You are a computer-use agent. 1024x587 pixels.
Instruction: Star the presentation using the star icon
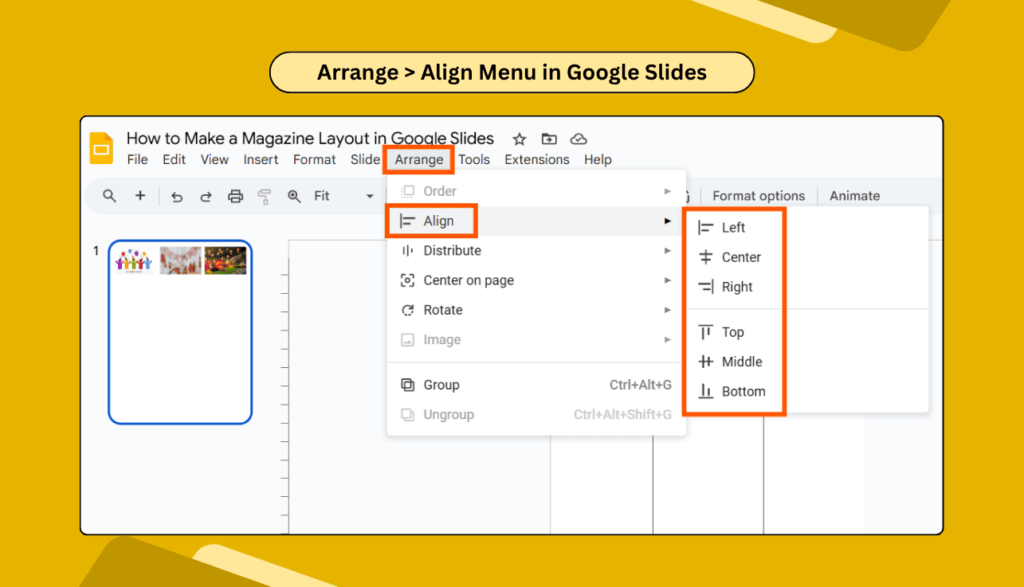click(x=518, y=139)
